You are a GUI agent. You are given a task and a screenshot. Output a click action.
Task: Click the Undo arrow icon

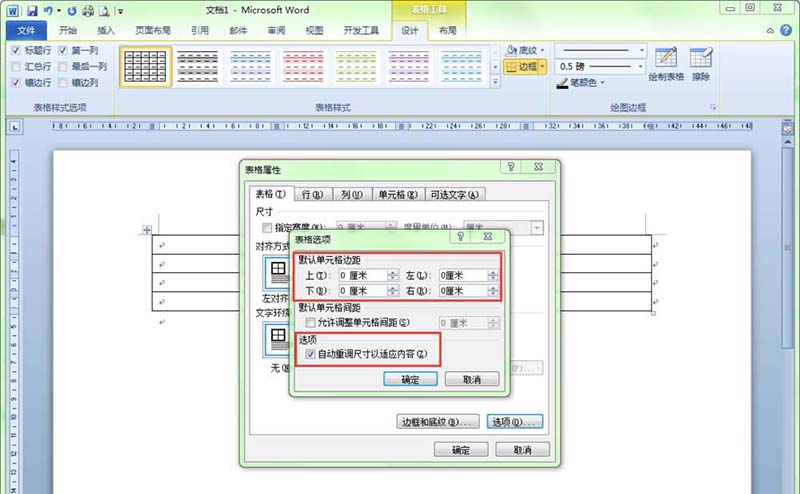point(48,10)
